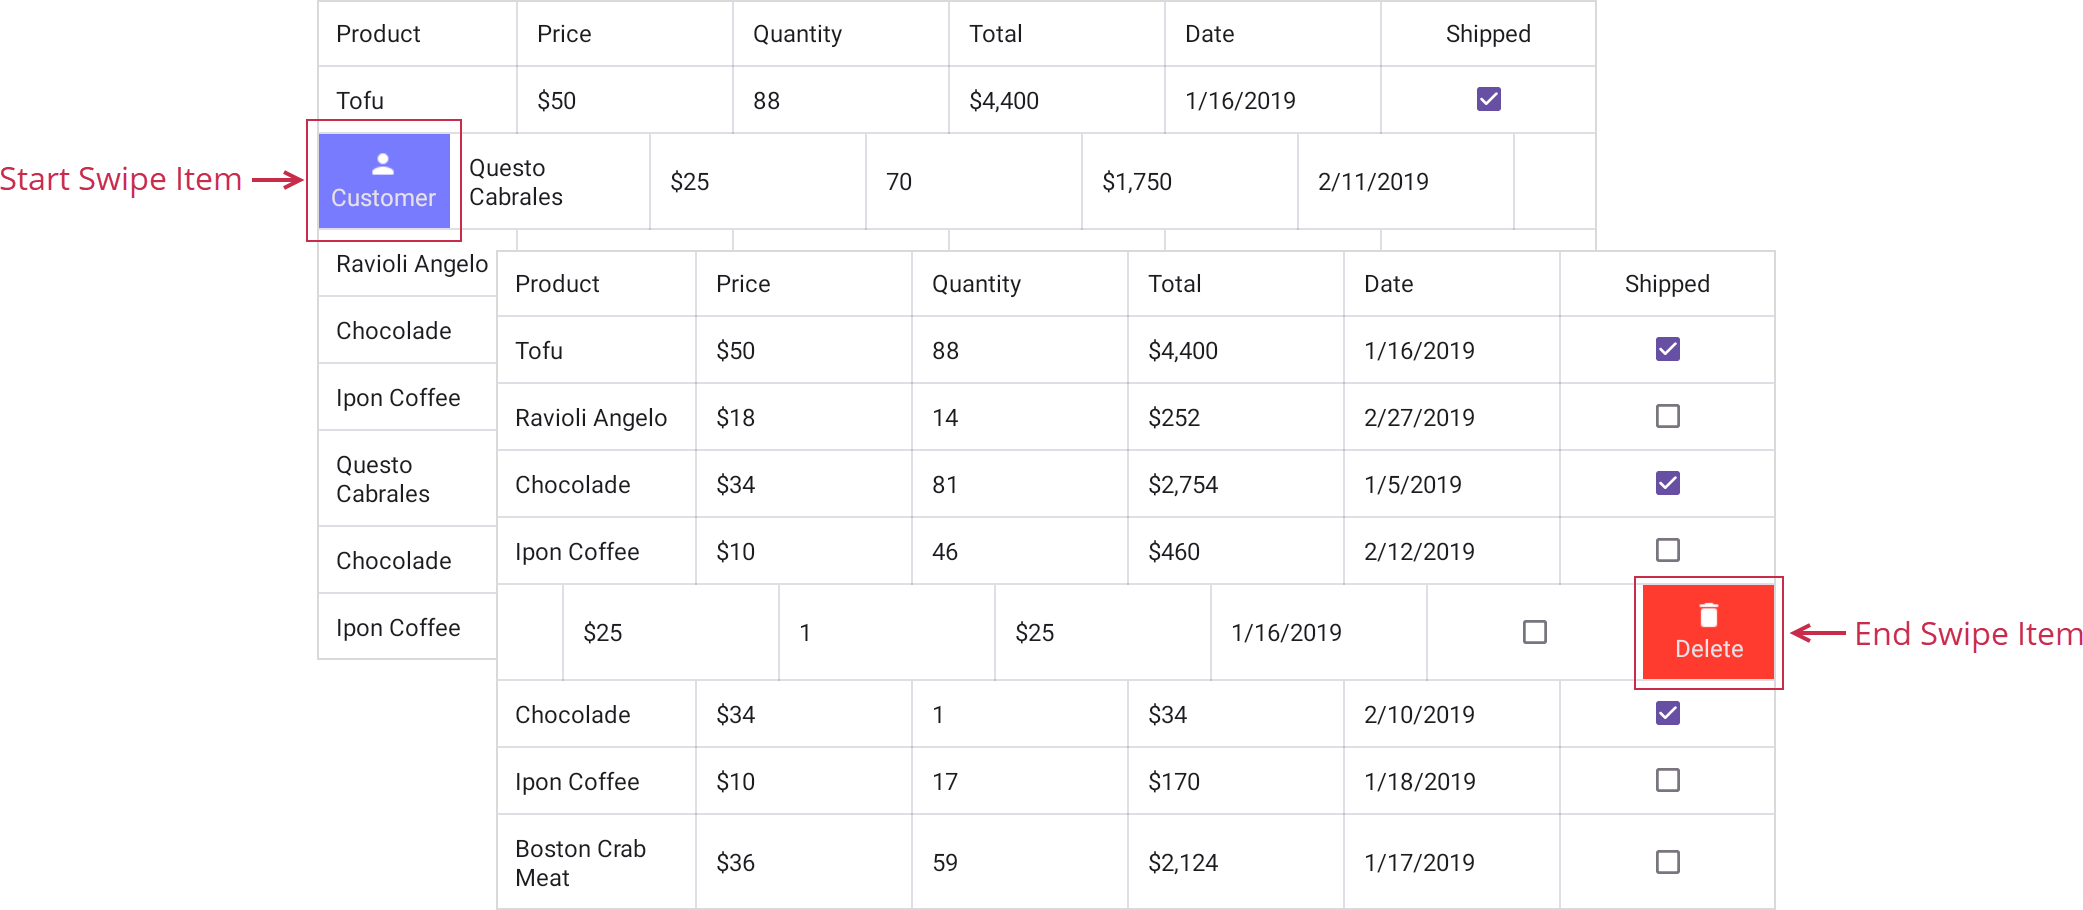2083x910 pixels.
Task: Click Product column header in lower grid
Action: 557,284
